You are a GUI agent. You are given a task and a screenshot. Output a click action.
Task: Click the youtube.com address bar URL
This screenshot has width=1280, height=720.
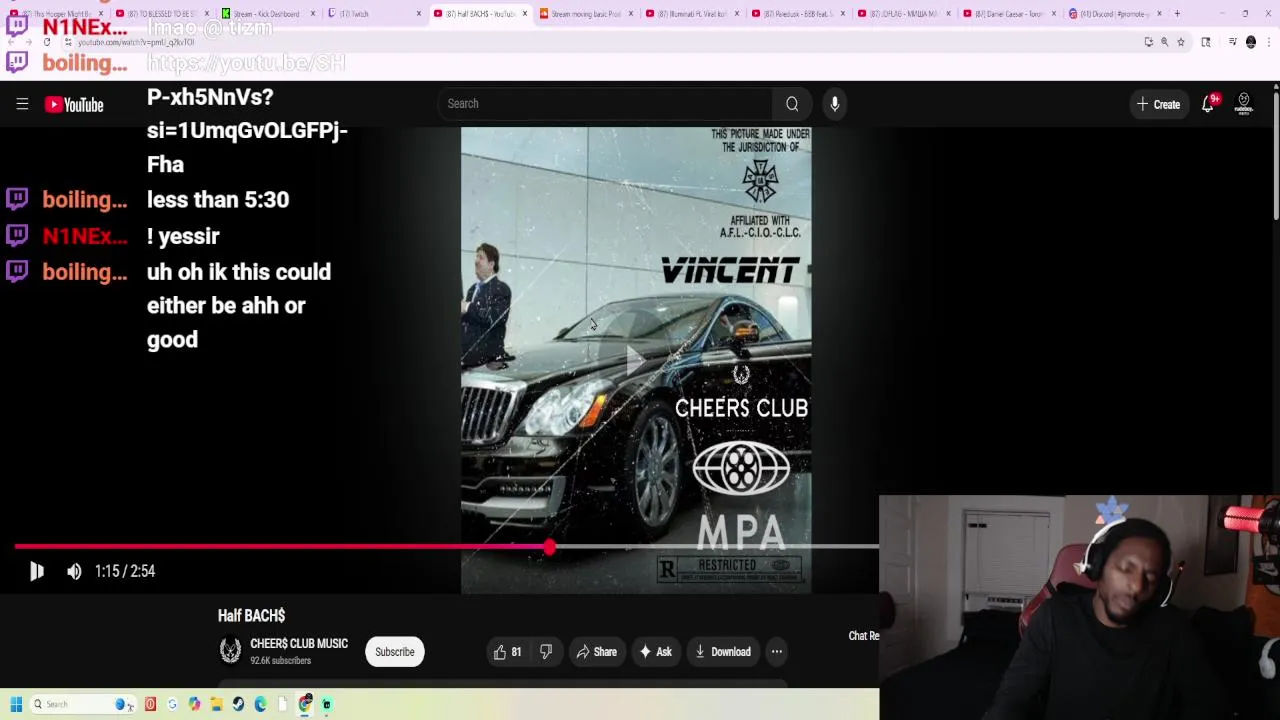tap(136, 42)
